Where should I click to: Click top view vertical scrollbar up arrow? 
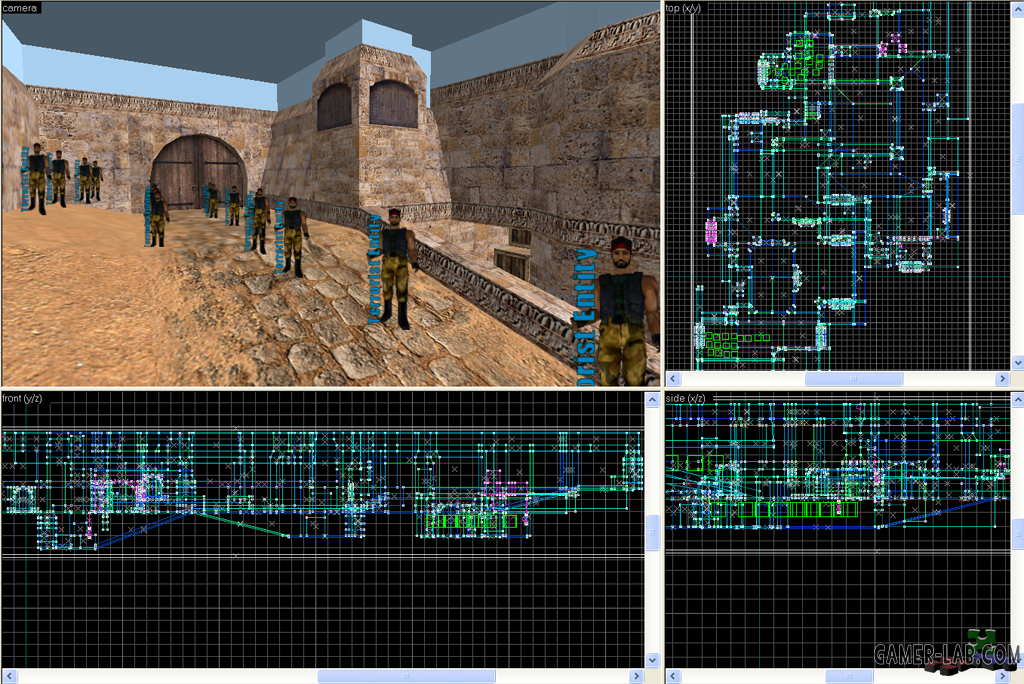tap(1017, 8)
